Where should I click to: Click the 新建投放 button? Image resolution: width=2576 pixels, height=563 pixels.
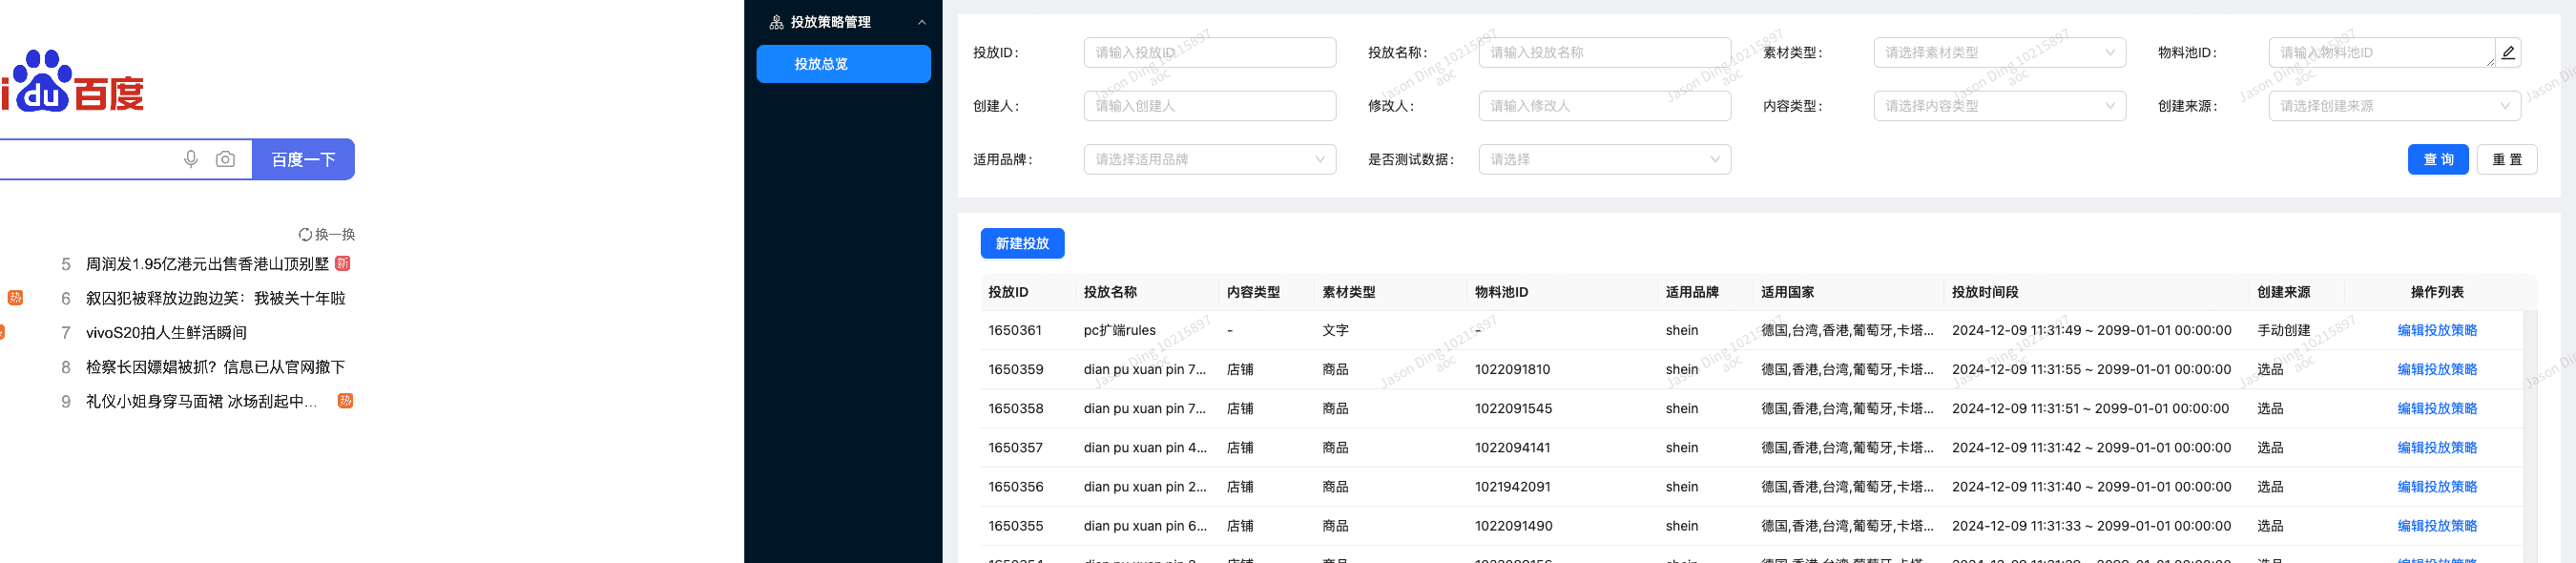tap(1022, 243)
